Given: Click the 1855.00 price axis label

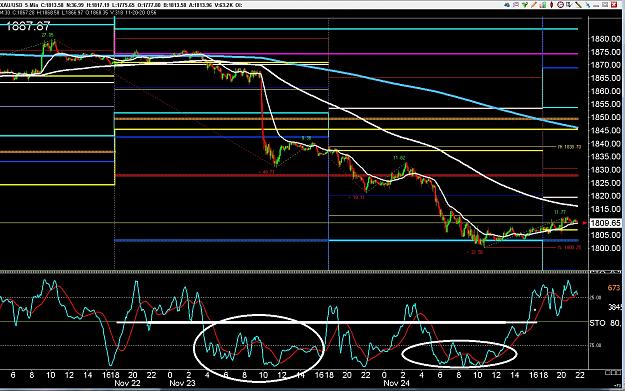Looking at the screenshot, I should click(605, 104).
